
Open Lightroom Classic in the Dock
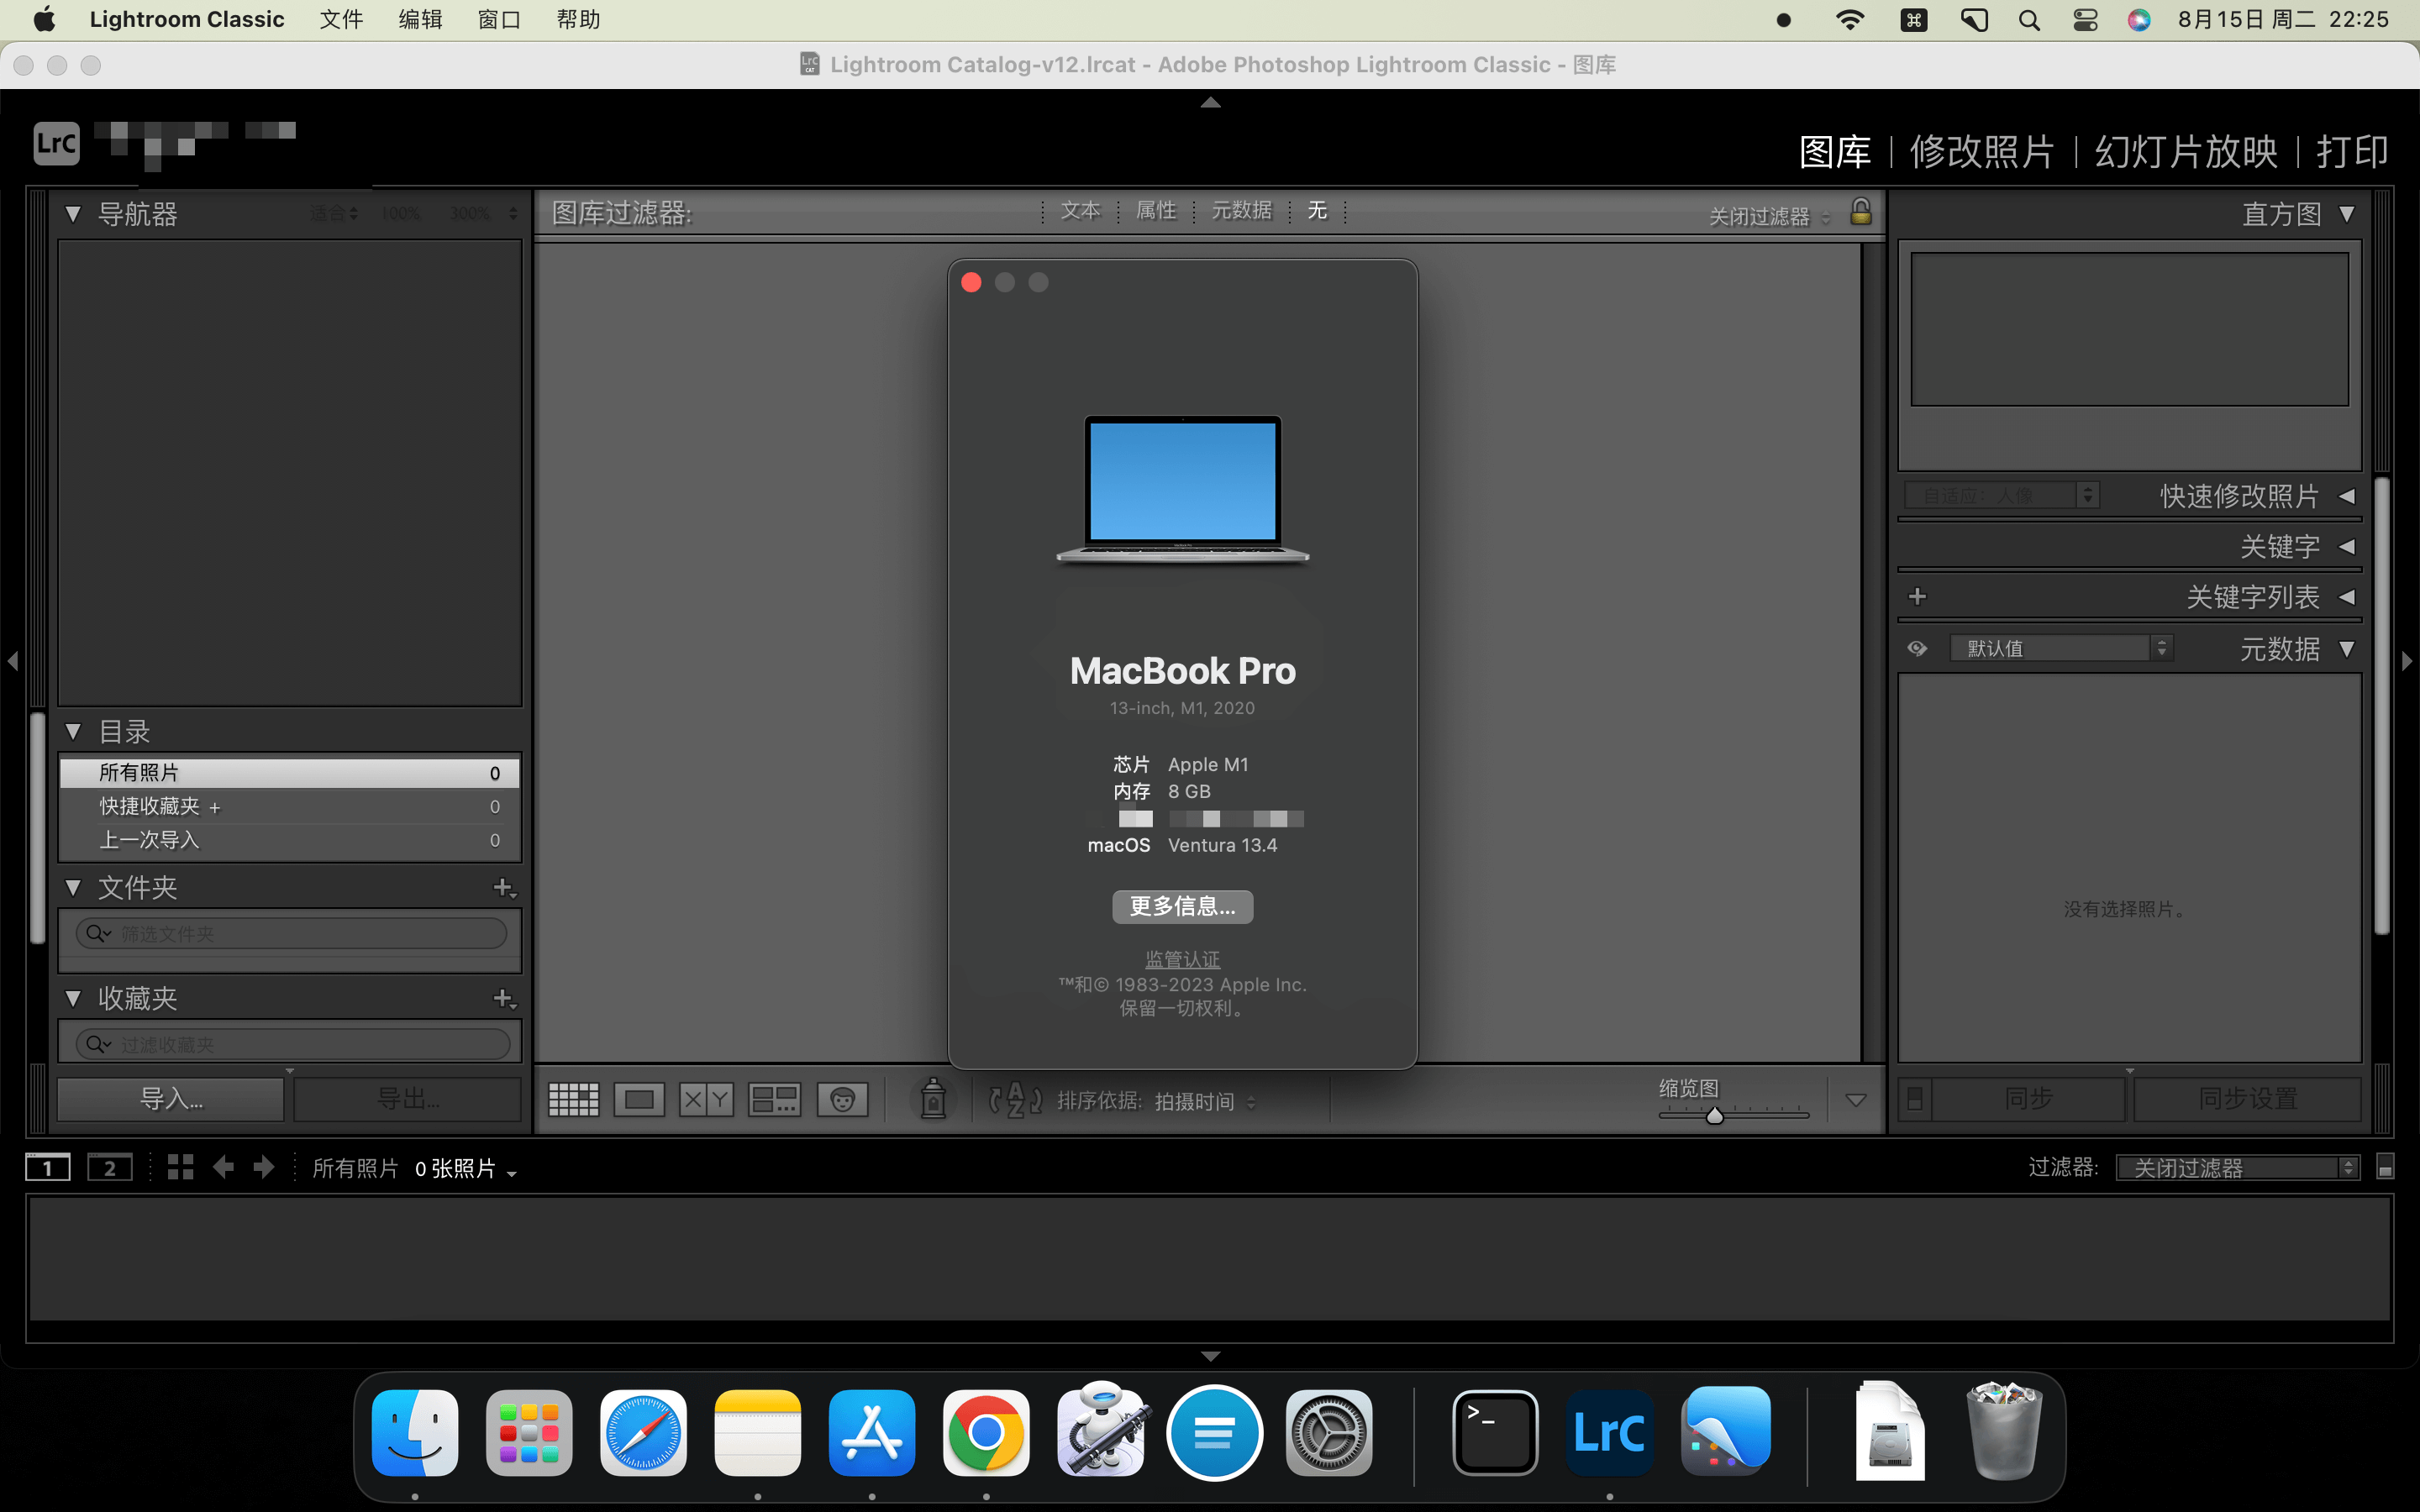pos(1609,1433)
